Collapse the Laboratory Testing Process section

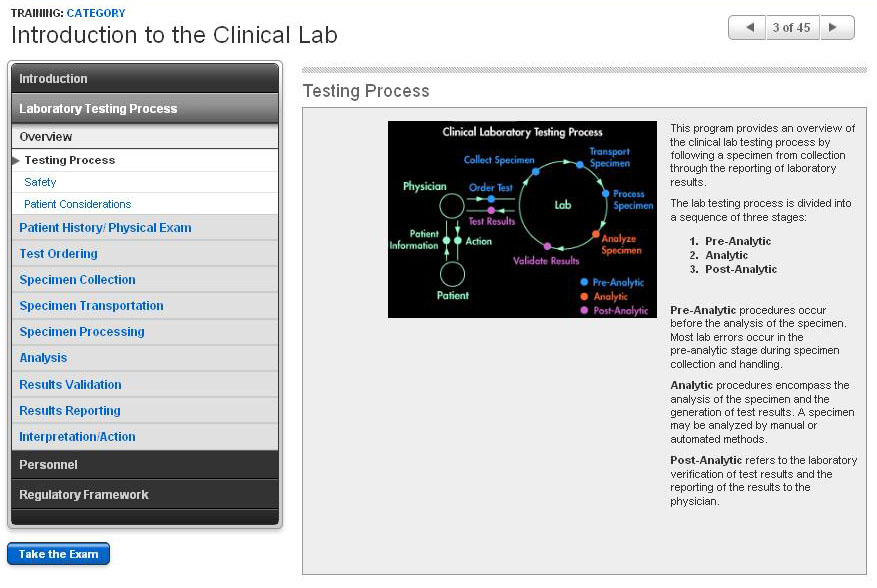point(145,109)
